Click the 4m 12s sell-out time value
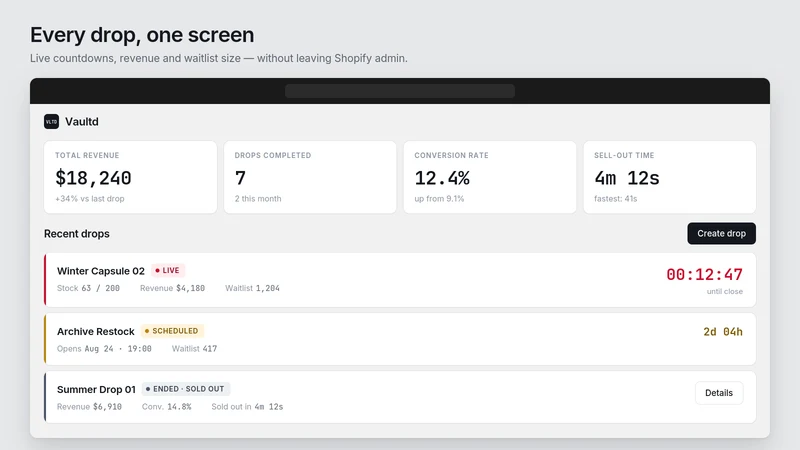 (x=627, y=178)
